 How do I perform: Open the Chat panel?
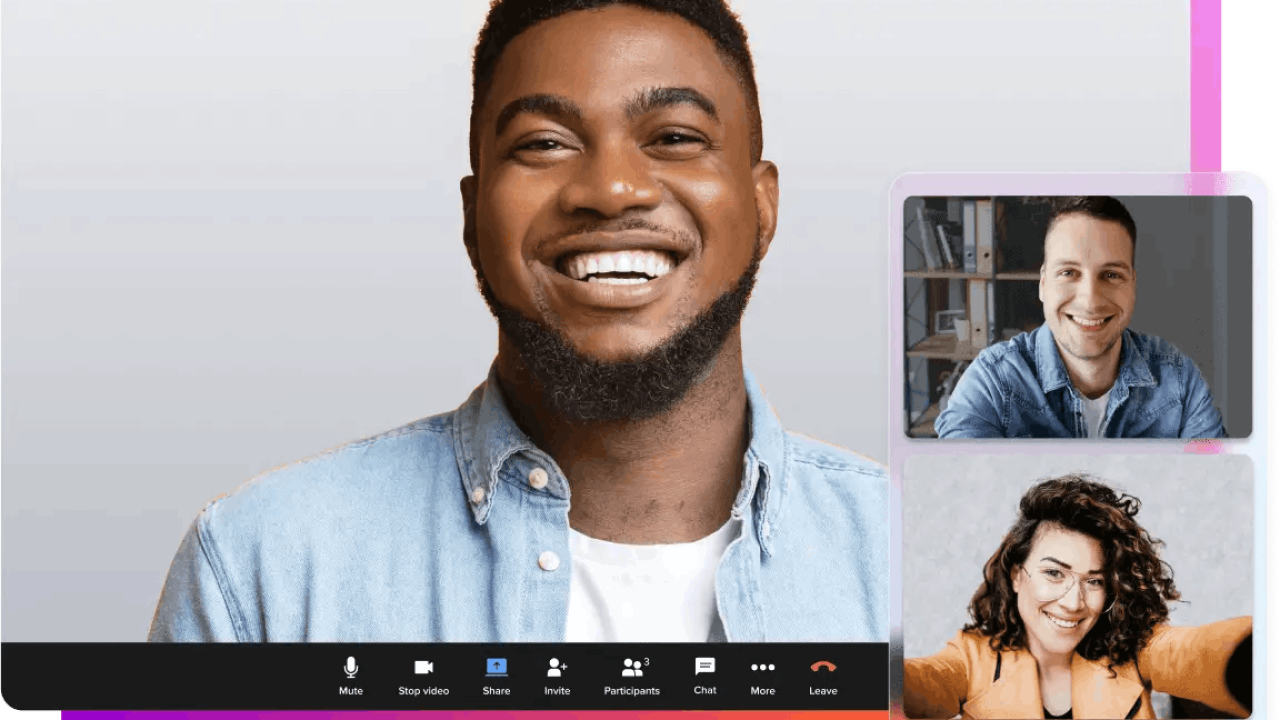point(705,676)
